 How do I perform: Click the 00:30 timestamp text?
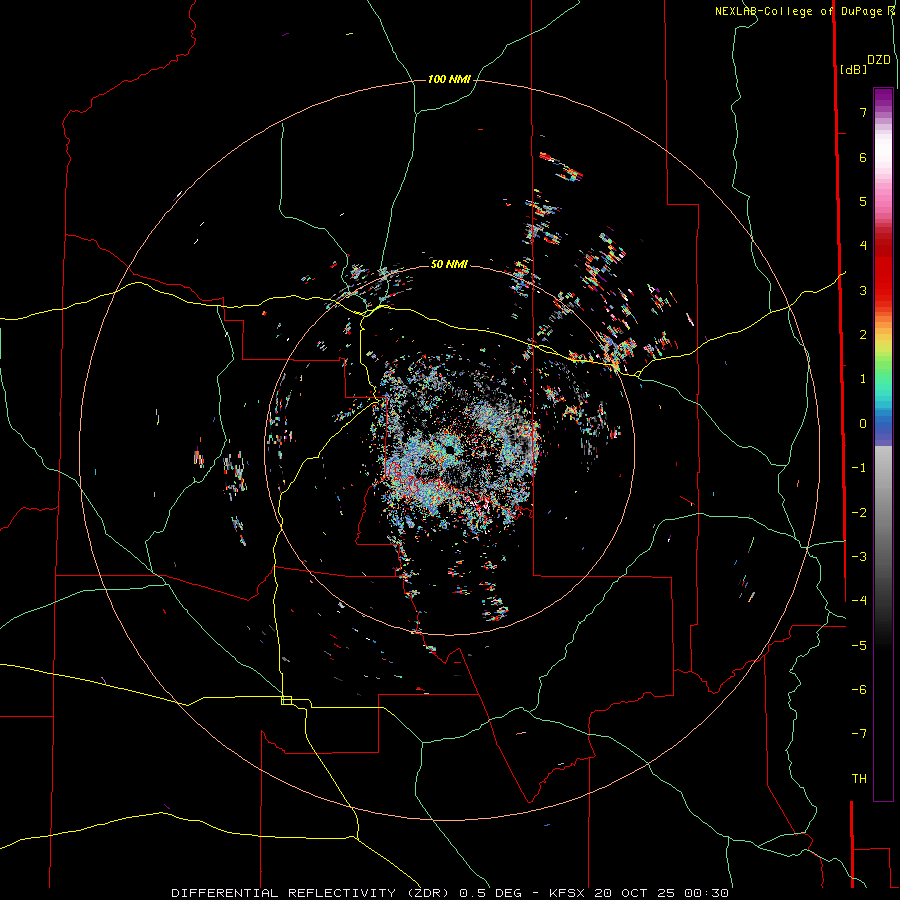tap(707, 893)
